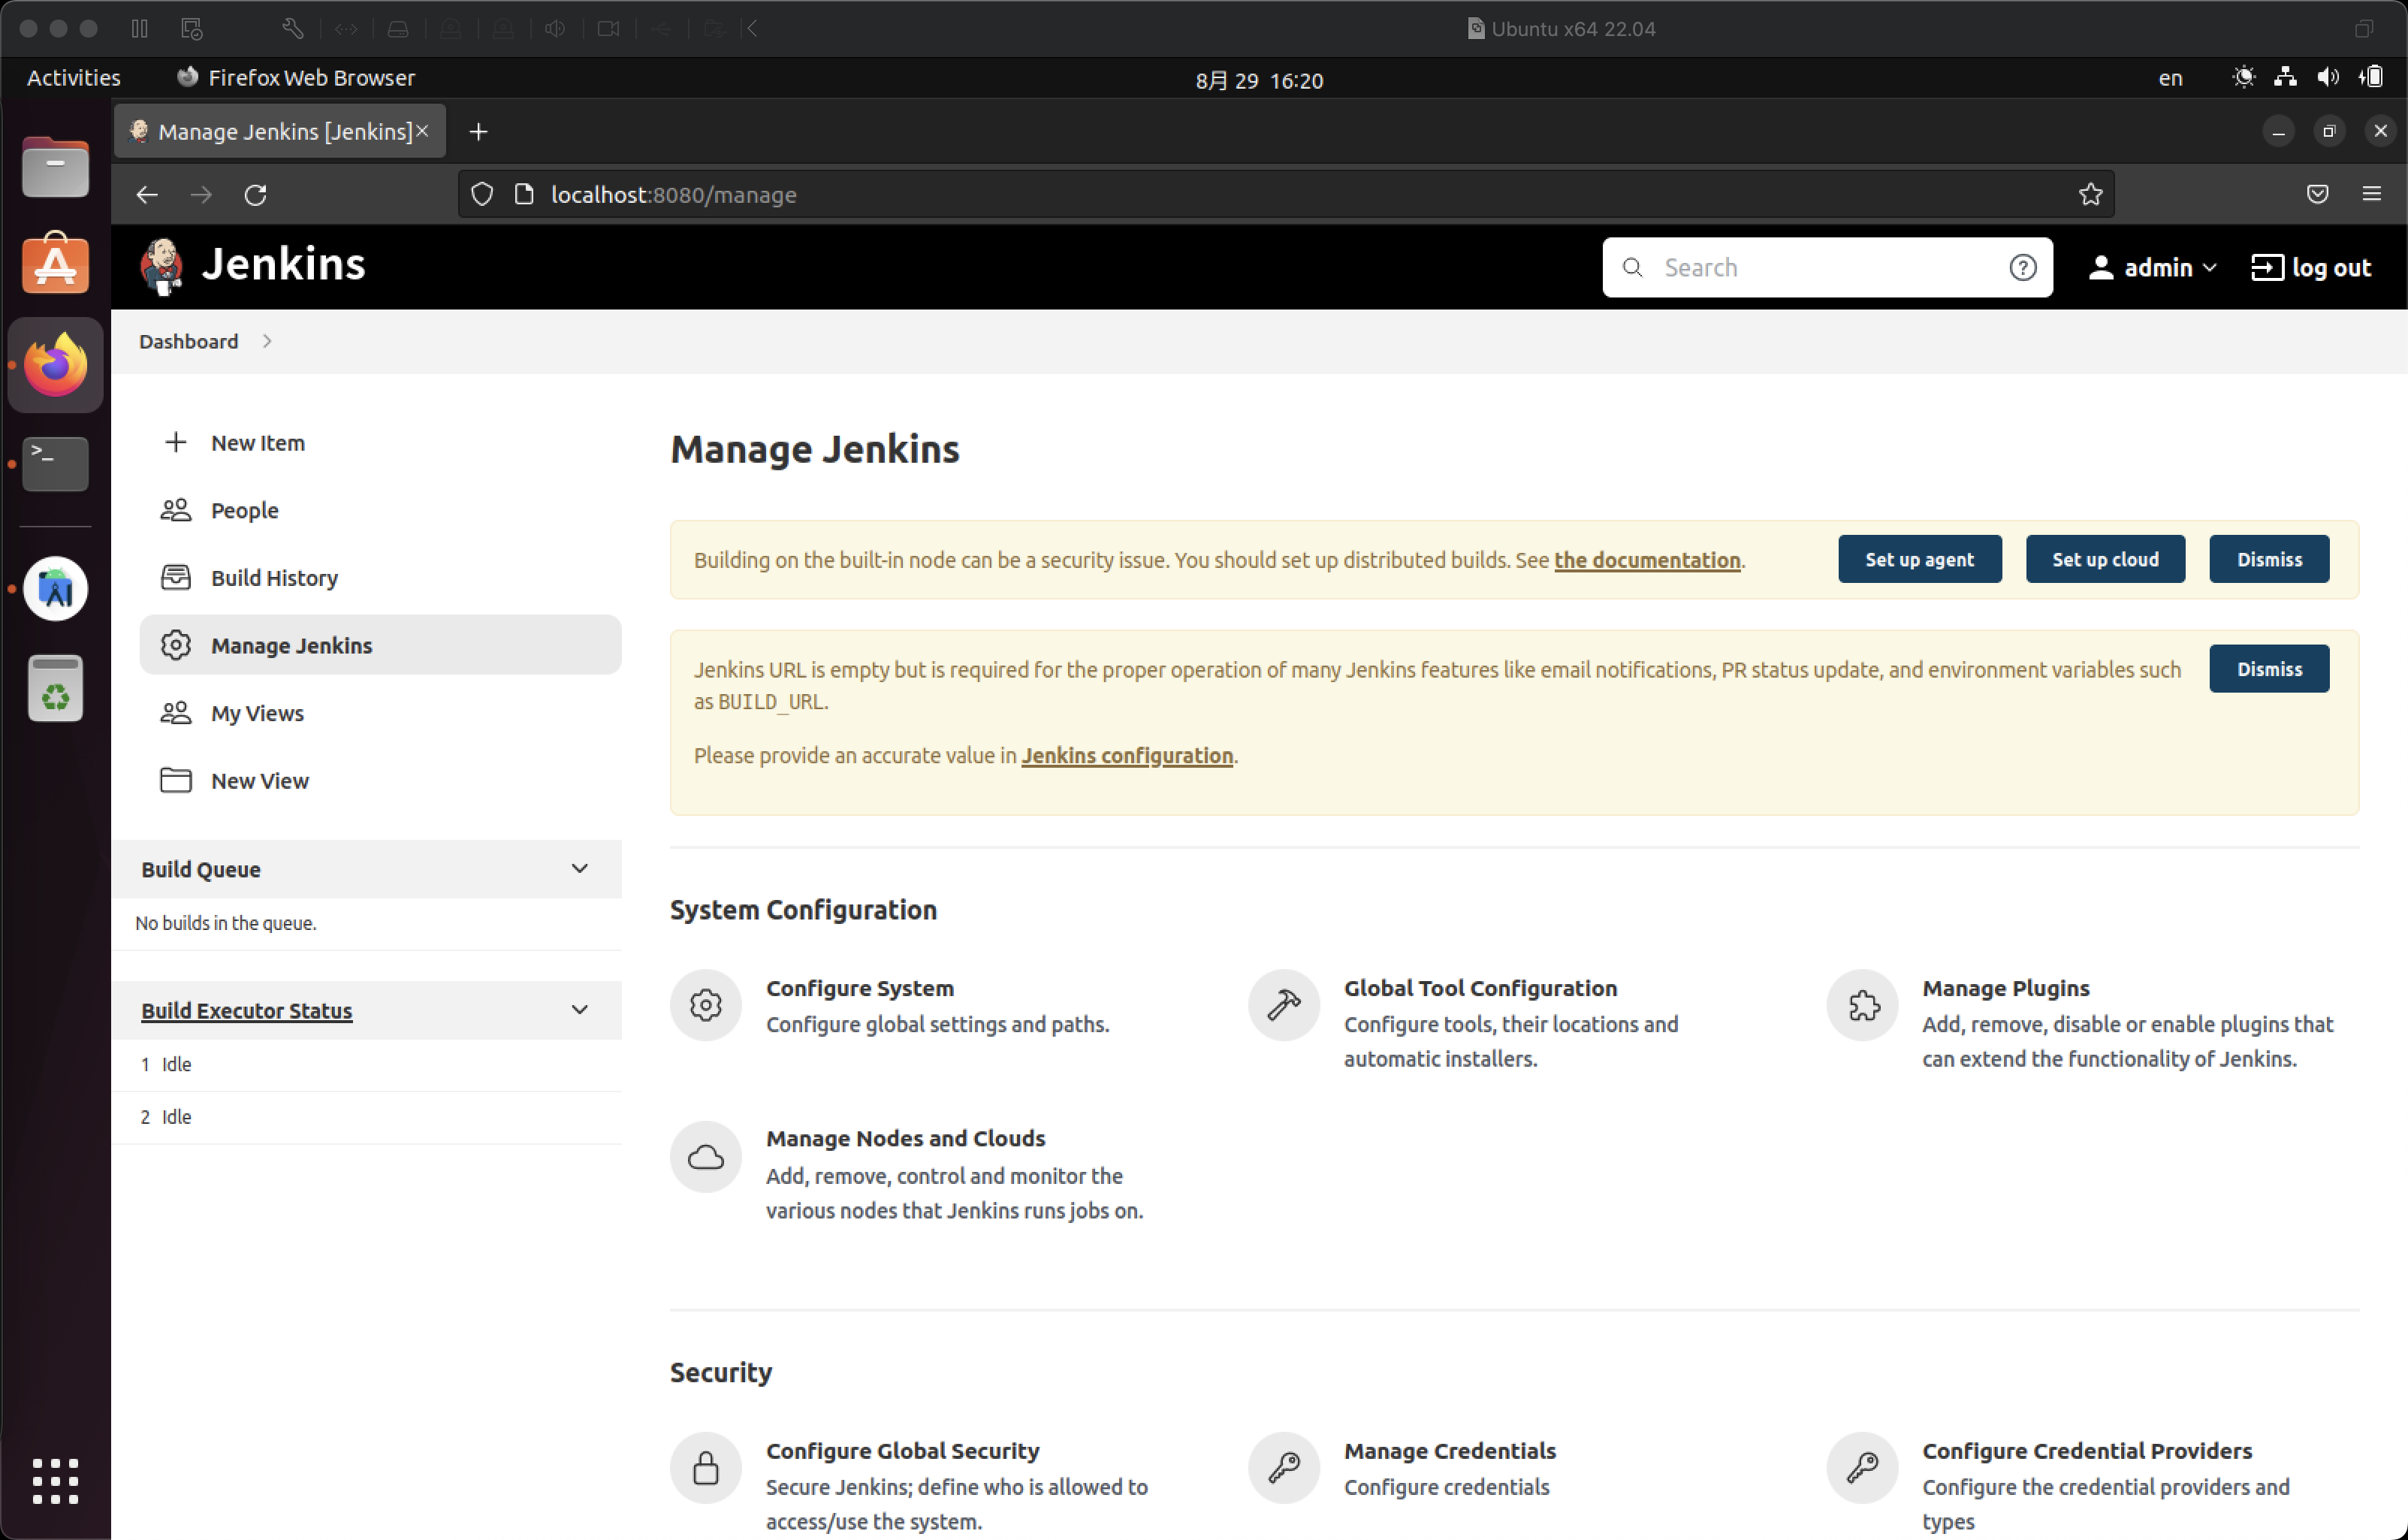The image size is (2408, 1540).
Task: Click the Build History tray icon
Action: [175, 577]
